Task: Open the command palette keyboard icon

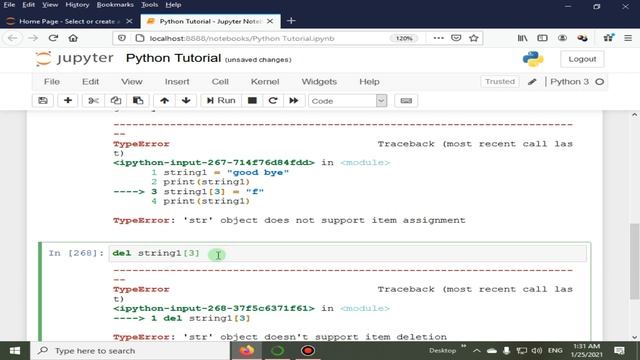Action: (406, 100)
